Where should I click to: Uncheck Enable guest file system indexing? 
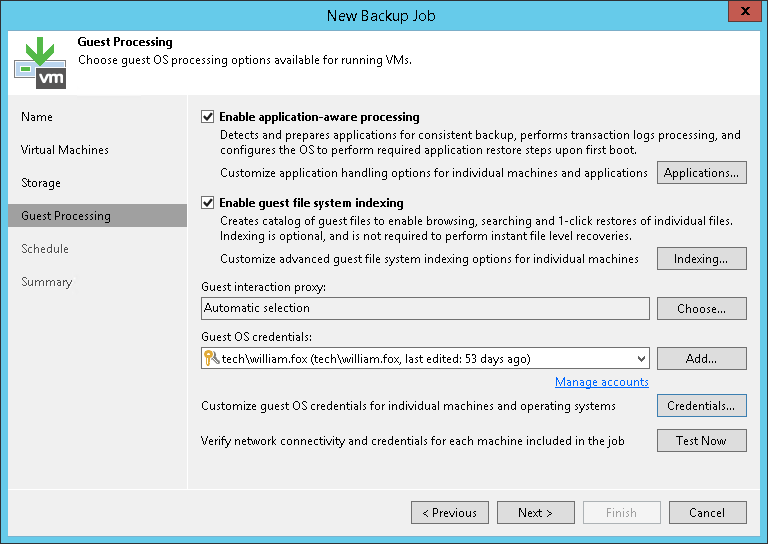208,203
